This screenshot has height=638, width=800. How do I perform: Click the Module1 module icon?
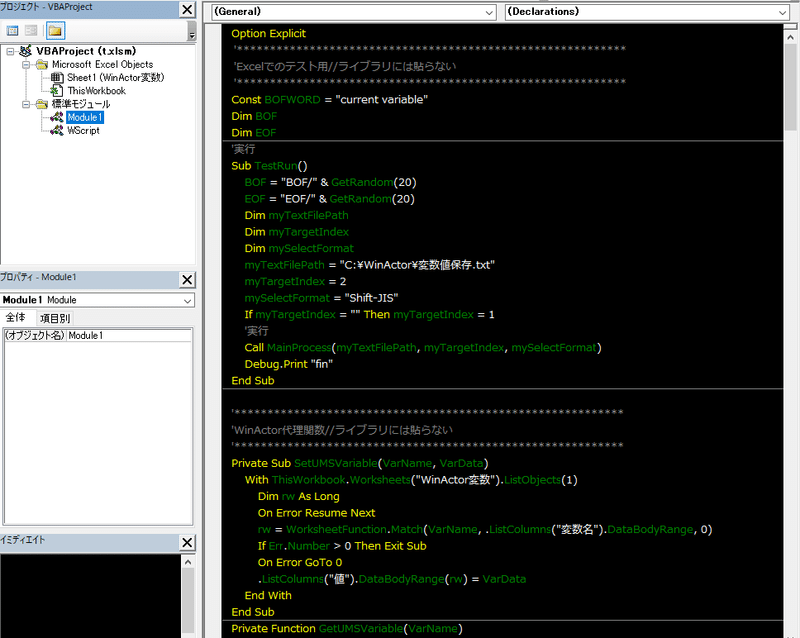tap(59, 117)
